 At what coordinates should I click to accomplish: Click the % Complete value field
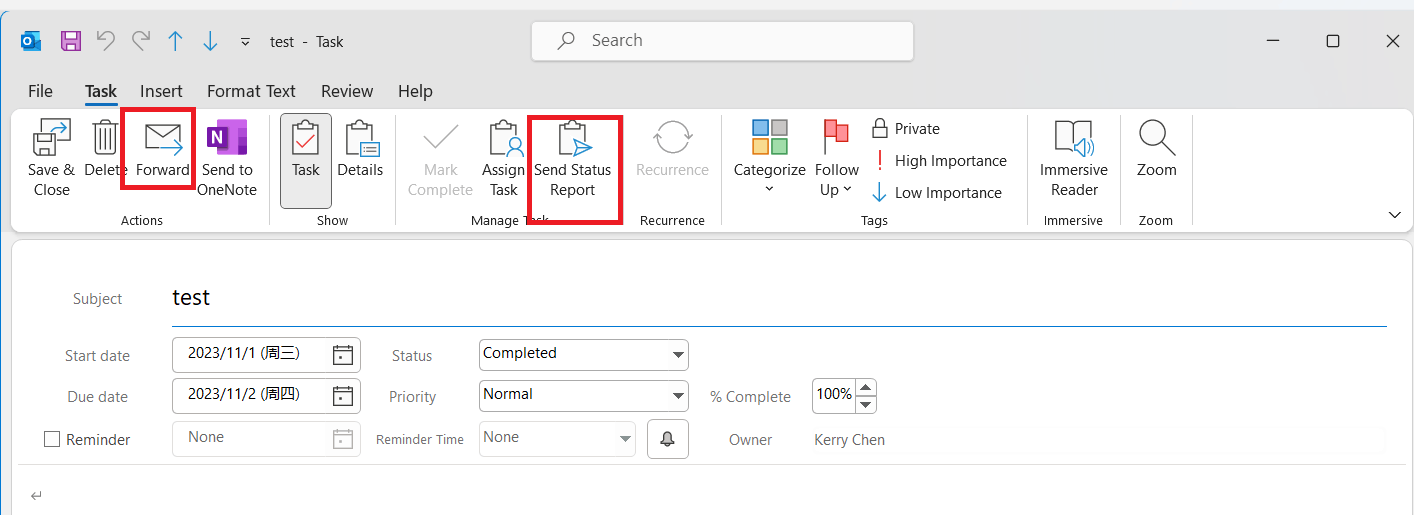pos(834,395)
